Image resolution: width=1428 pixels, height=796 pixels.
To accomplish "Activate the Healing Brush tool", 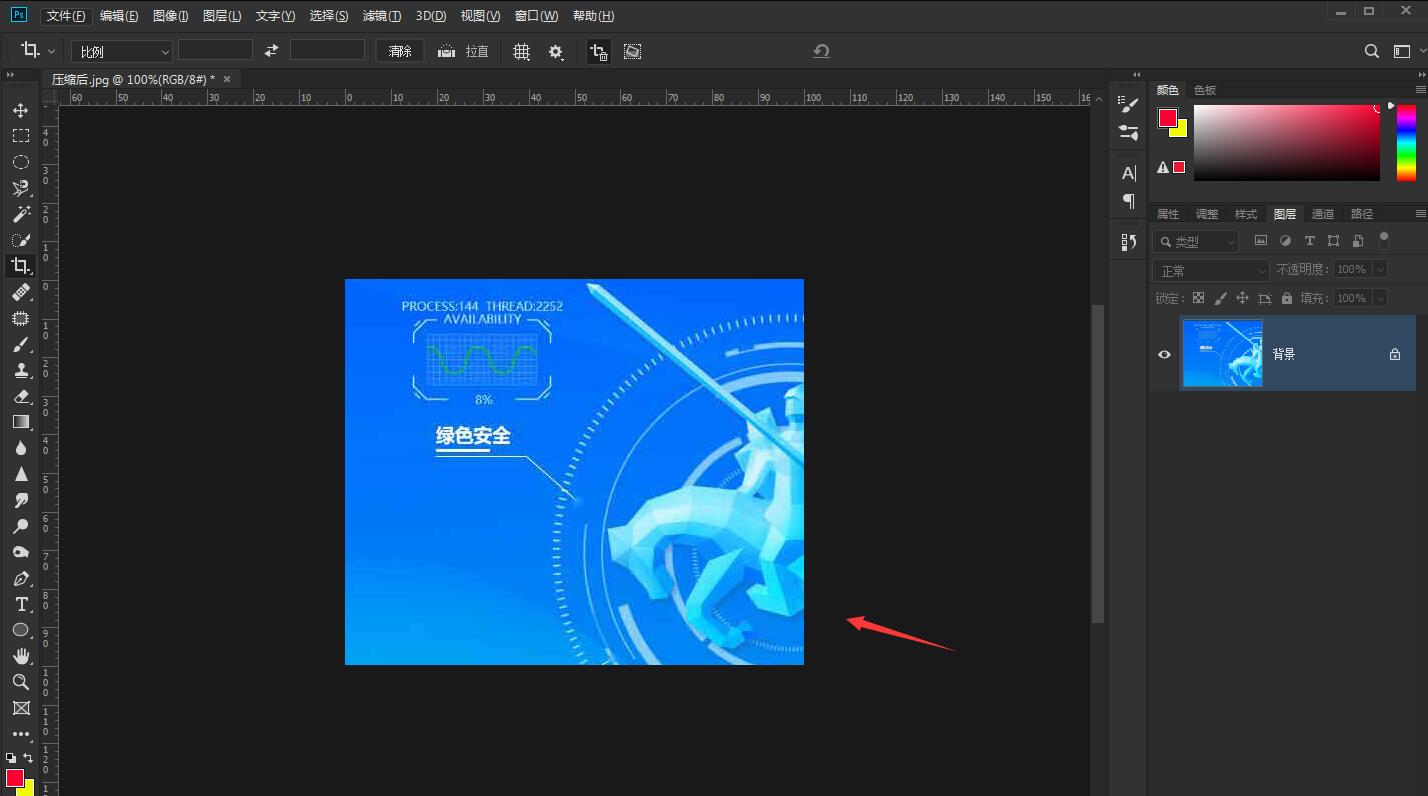I will coord(21,292).
